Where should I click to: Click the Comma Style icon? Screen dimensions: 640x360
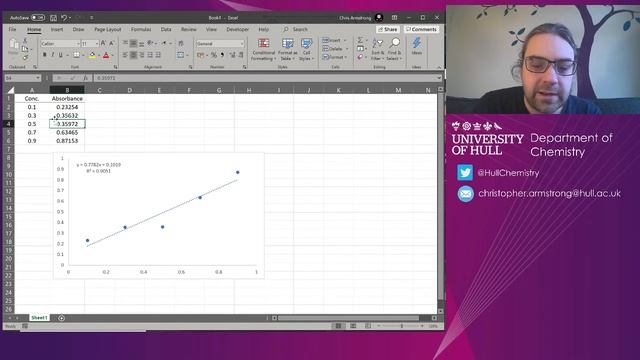pos(222,55)
